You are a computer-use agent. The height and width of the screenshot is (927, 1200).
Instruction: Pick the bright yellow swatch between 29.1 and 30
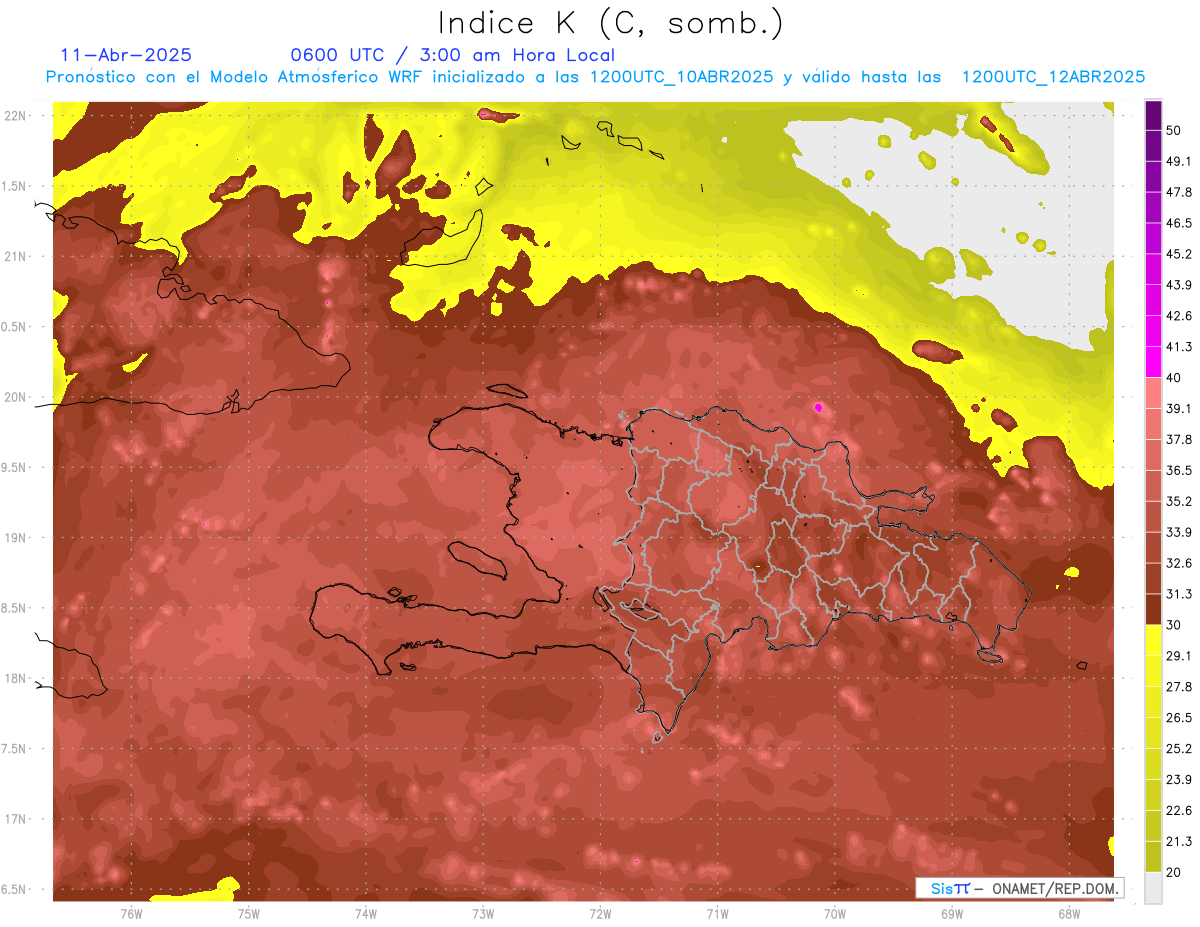pos(1153,640)
